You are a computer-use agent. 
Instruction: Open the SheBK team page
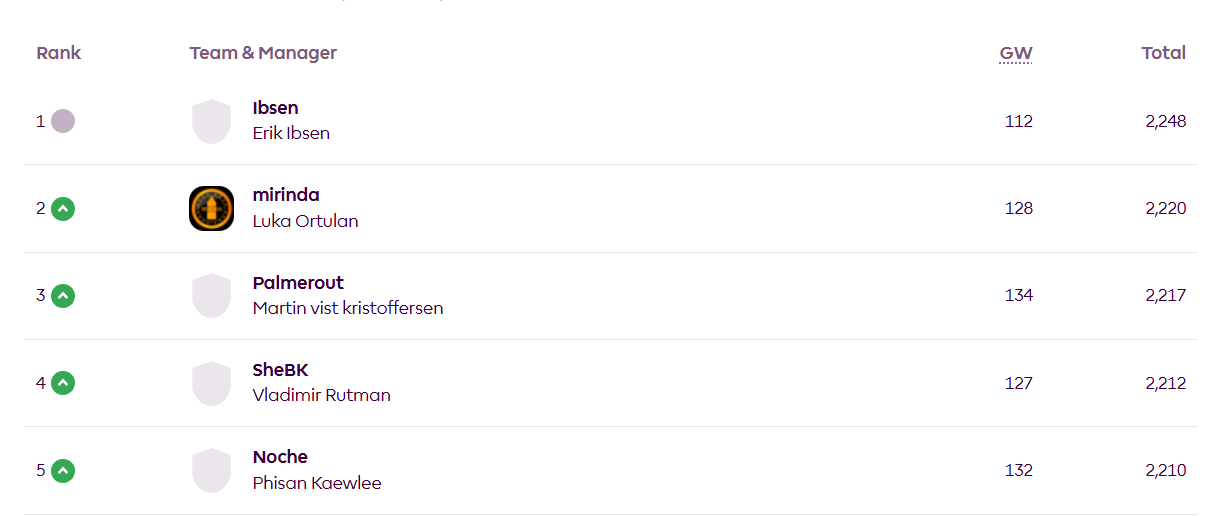[x=280, y=370]
